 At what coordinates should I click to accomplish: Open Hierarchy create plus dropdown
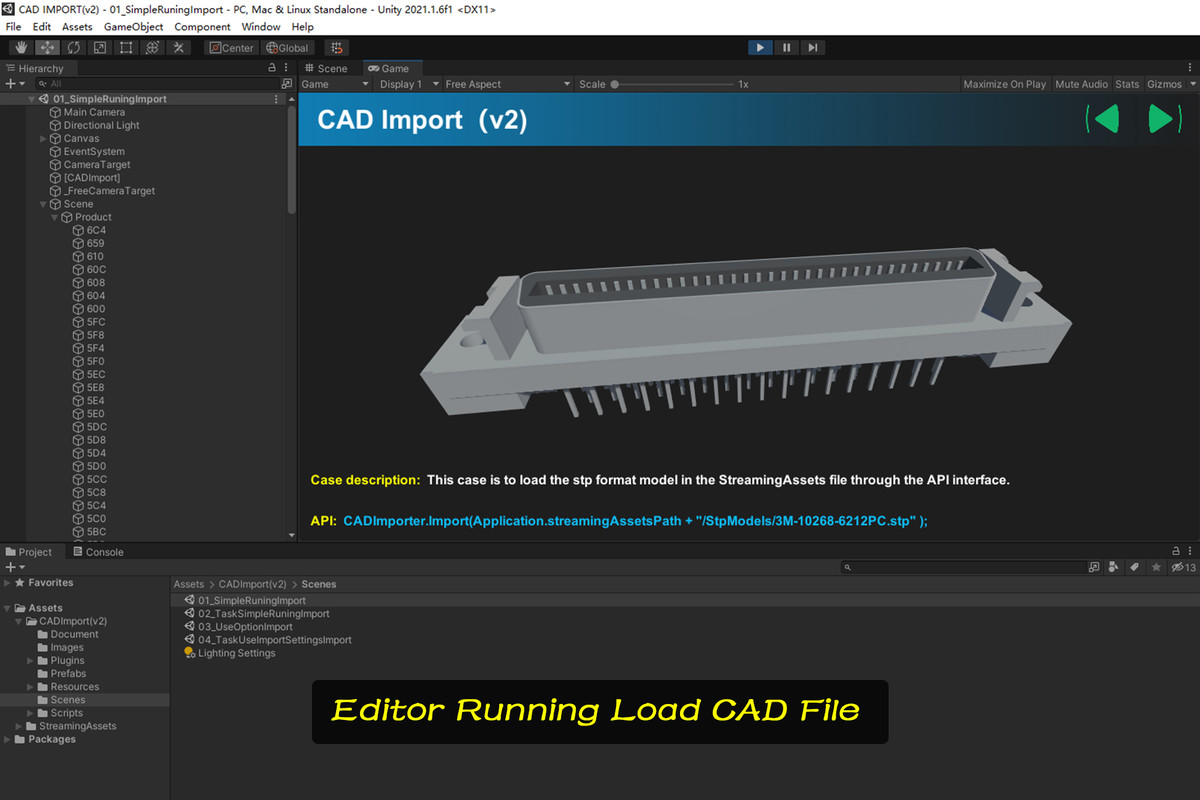(13, 84)
